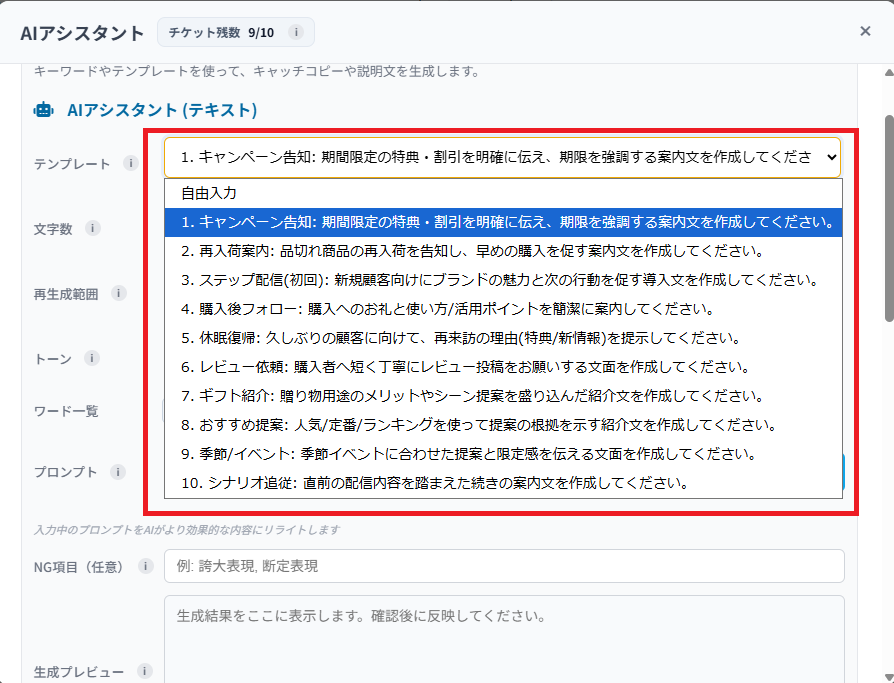The height and width of the screenshot is (683, 894).
Task: Click the トーン info icon
Action: [x=92, y=357]
